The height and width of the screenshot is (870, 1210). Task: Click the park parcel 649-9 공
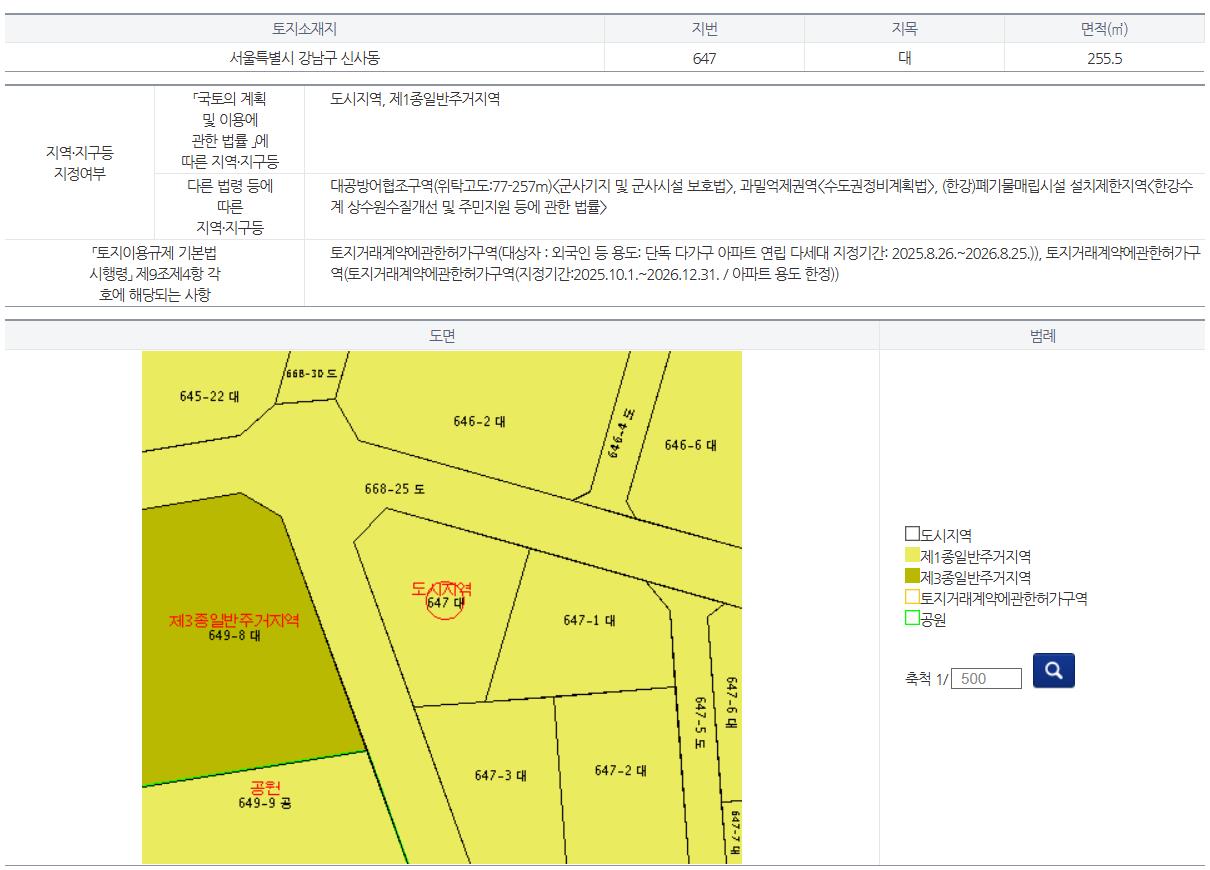coord(265,802)
